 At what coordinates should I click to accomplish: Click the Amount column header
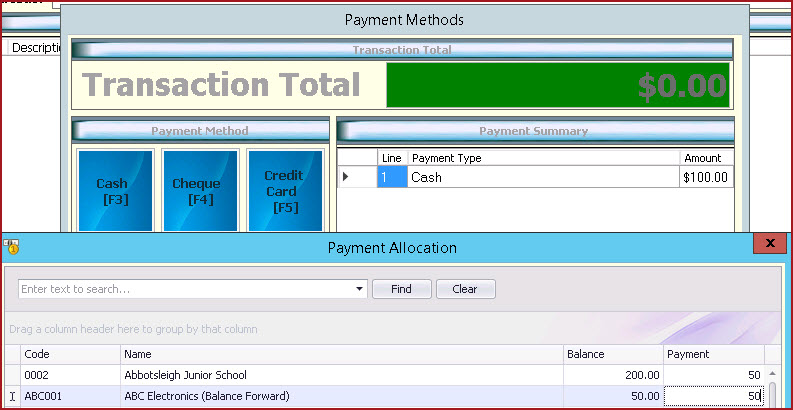pos(706,158)
